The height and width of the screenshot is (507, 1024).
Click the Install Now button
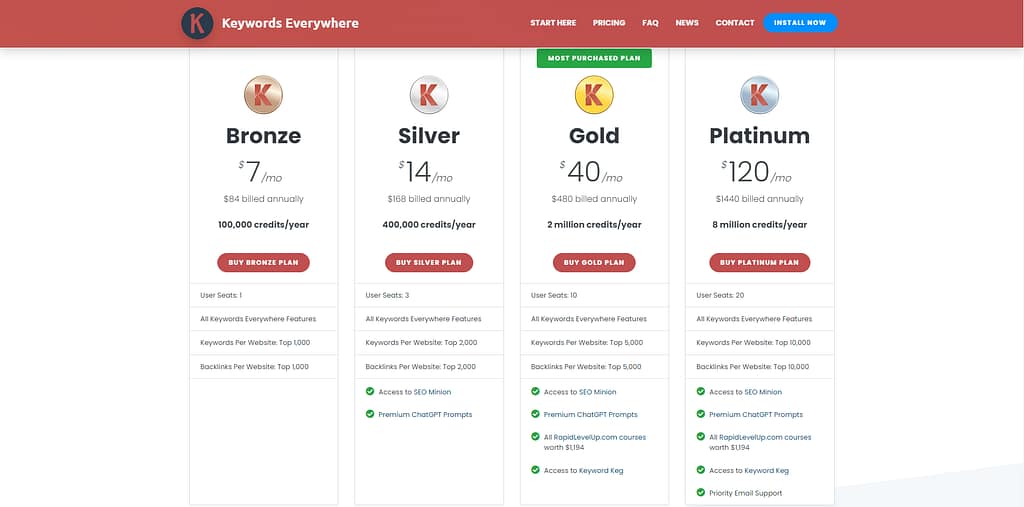[x=800, y=23]
